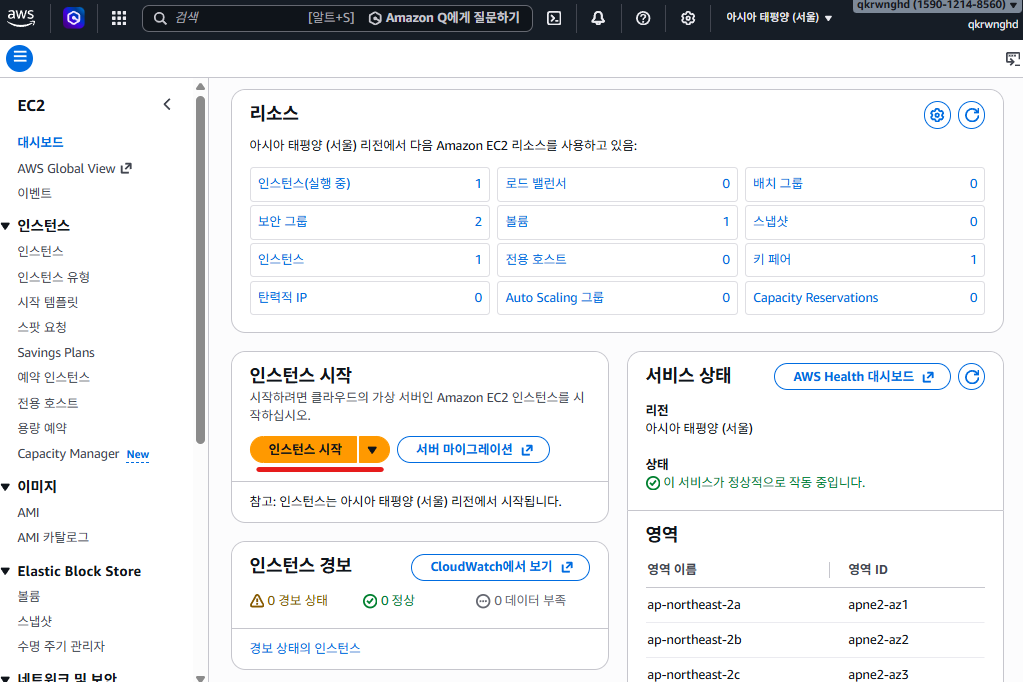1023x682 pixels.
Task: Click the 영역 이름 column header
Action: [x=671, y=569]
